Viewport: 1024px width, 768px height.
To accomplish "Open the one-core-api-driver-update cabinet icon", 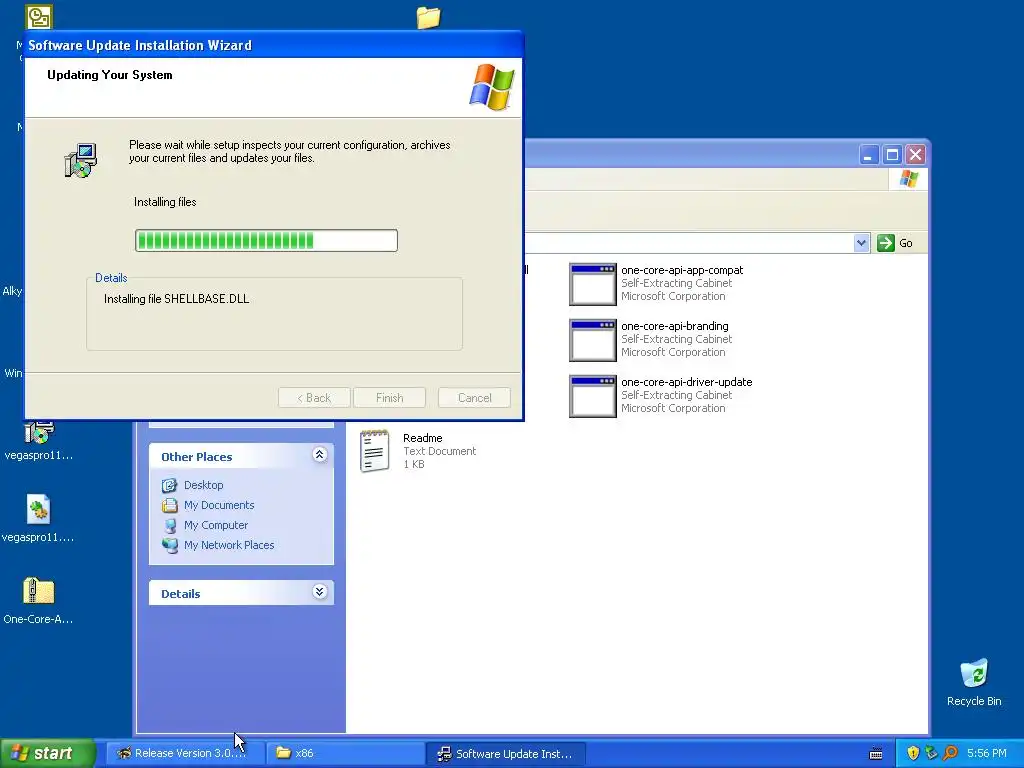I will (x=592, y=396).
